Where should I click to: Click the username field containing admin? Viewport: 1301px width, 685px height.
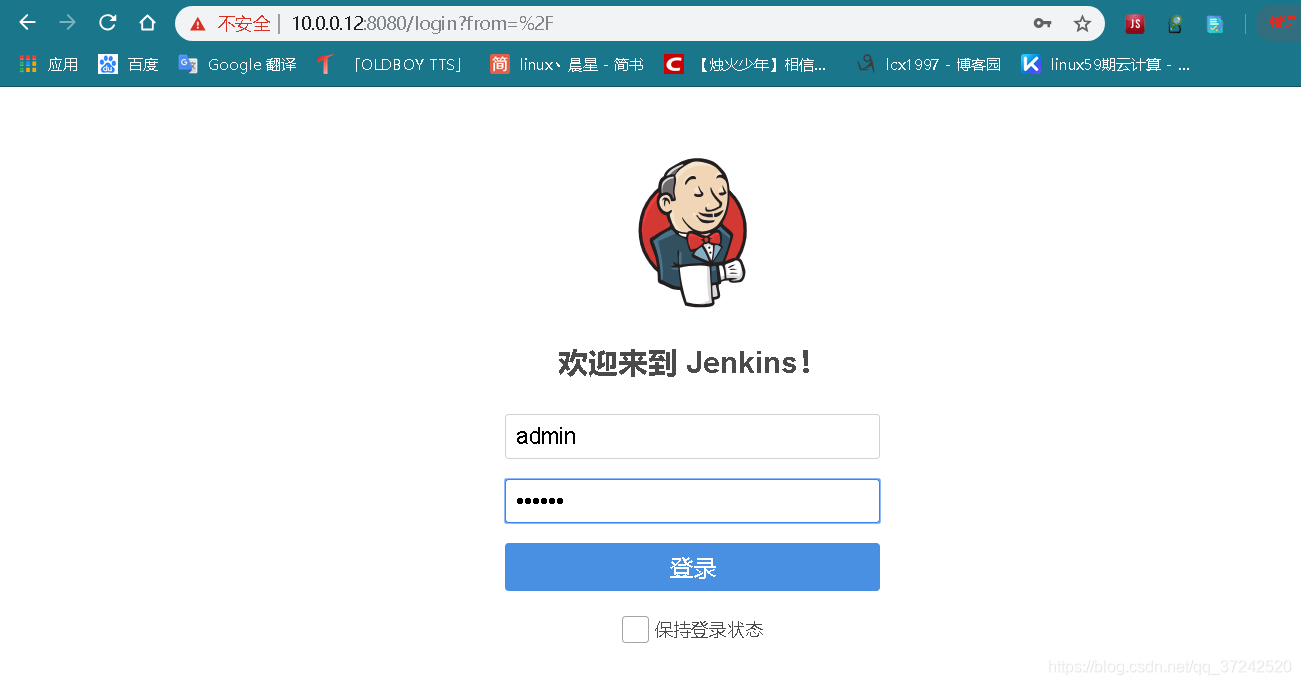[x=692, y=436]
